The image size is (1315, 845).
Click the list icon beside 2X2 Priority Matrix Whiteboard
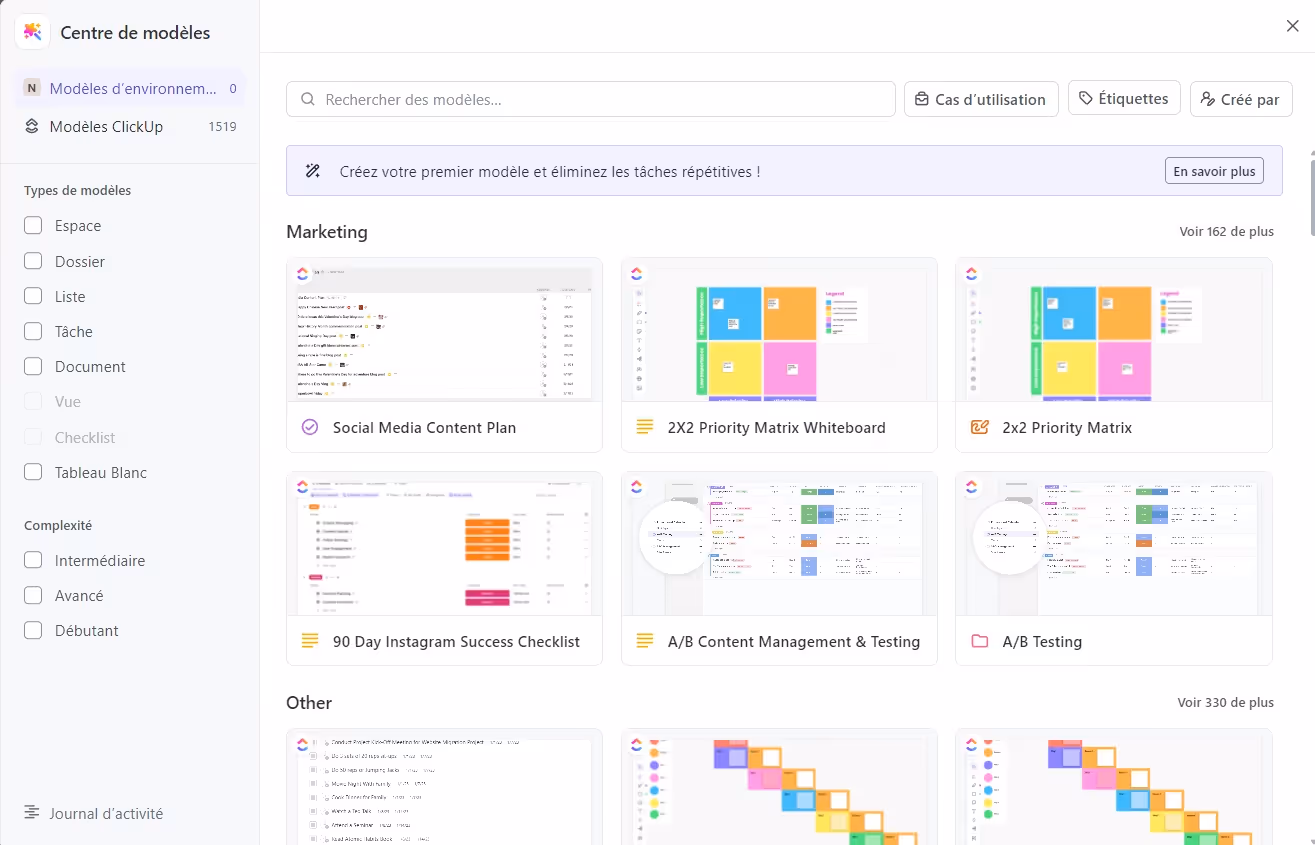click(x=645, y=427)
